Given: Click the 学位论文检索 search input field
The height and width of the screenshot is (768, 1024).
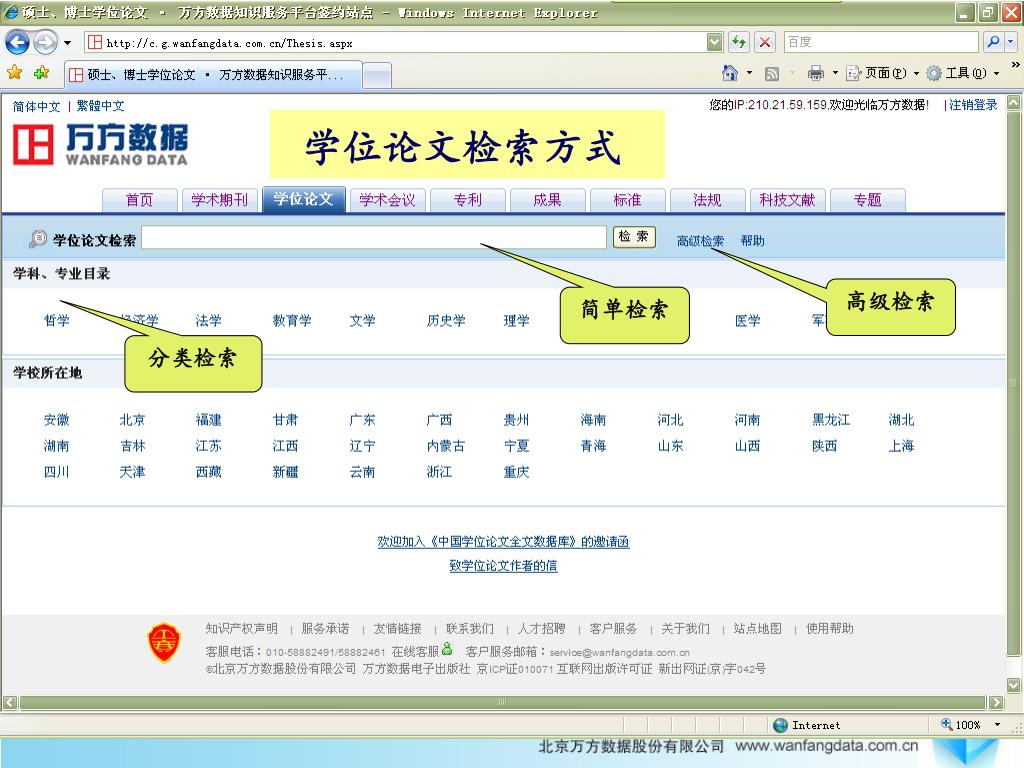Looking at the screenshot, I should [x=374, y=237].
